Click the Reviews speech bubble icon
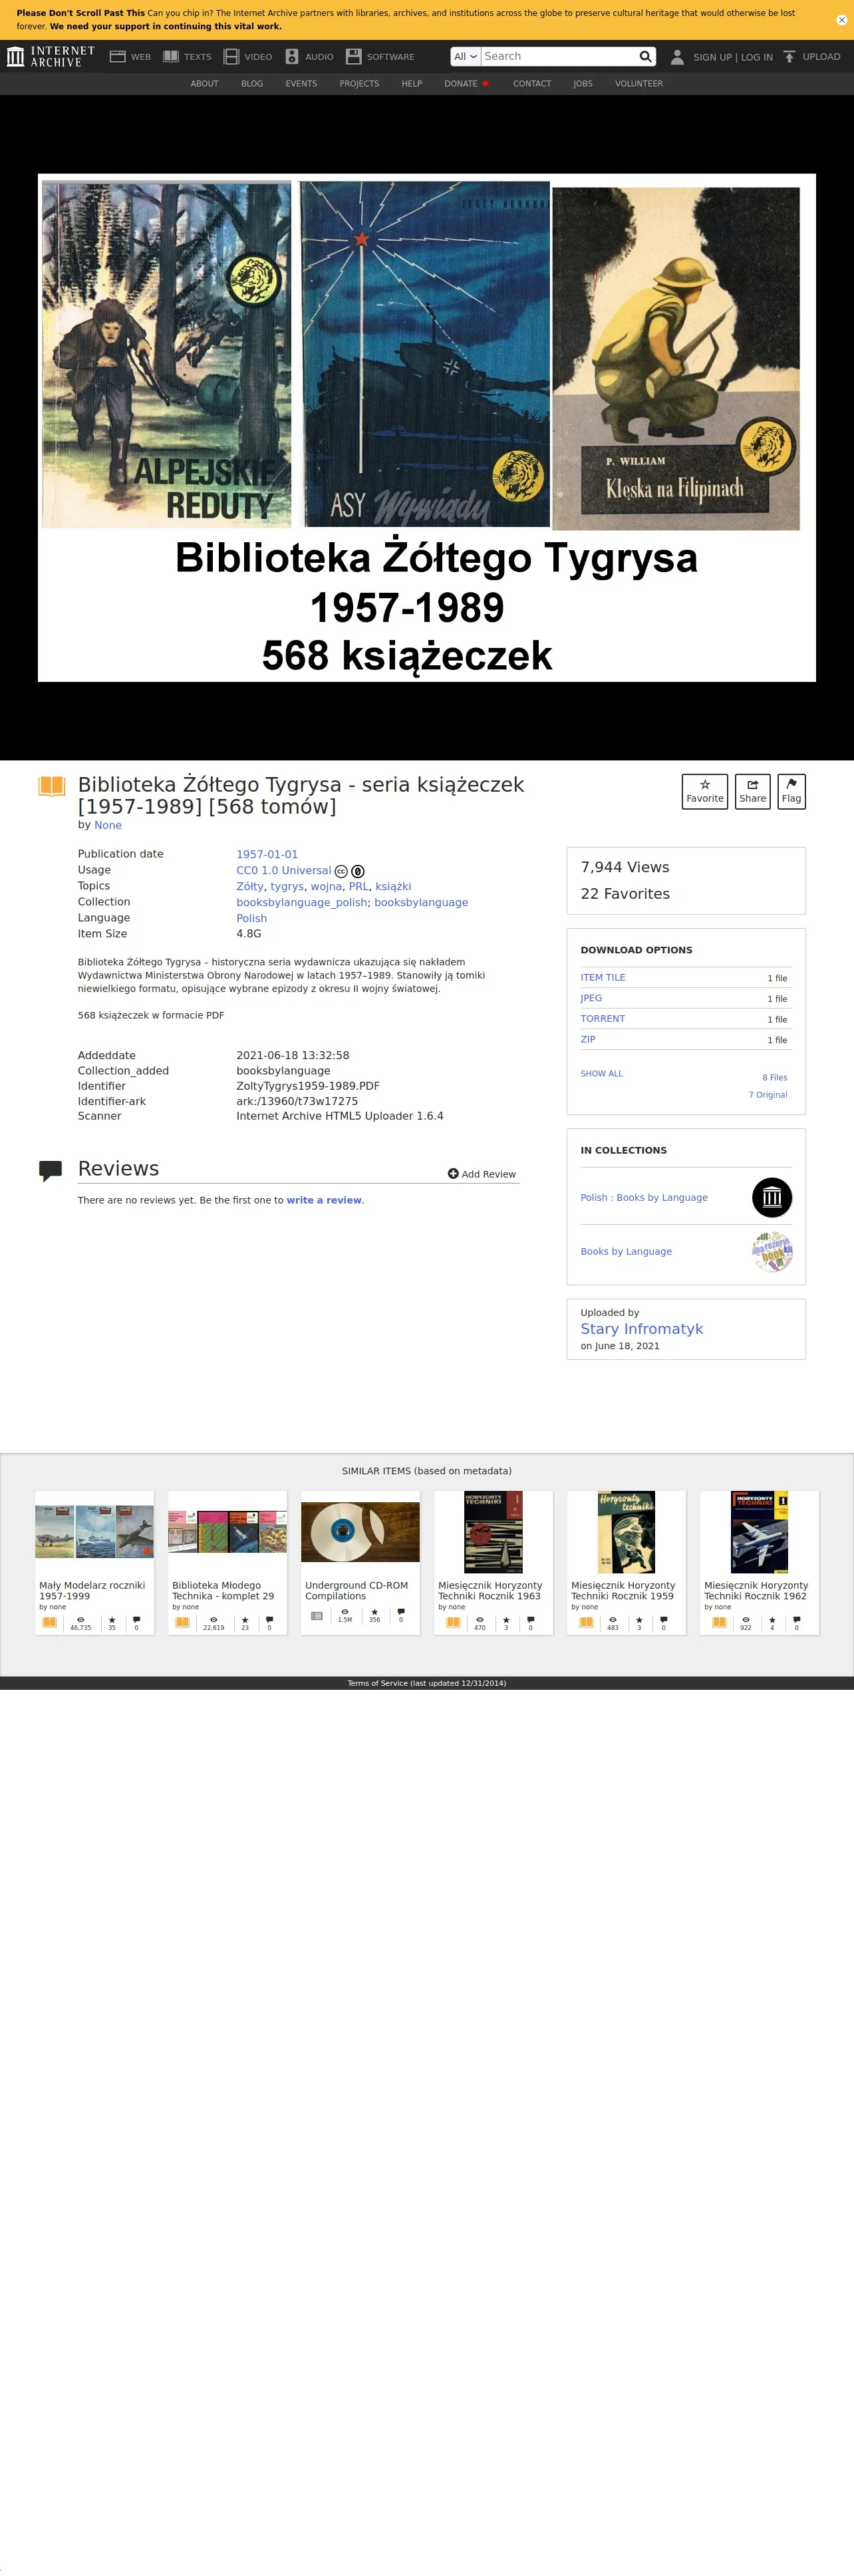 point(50,1171)
